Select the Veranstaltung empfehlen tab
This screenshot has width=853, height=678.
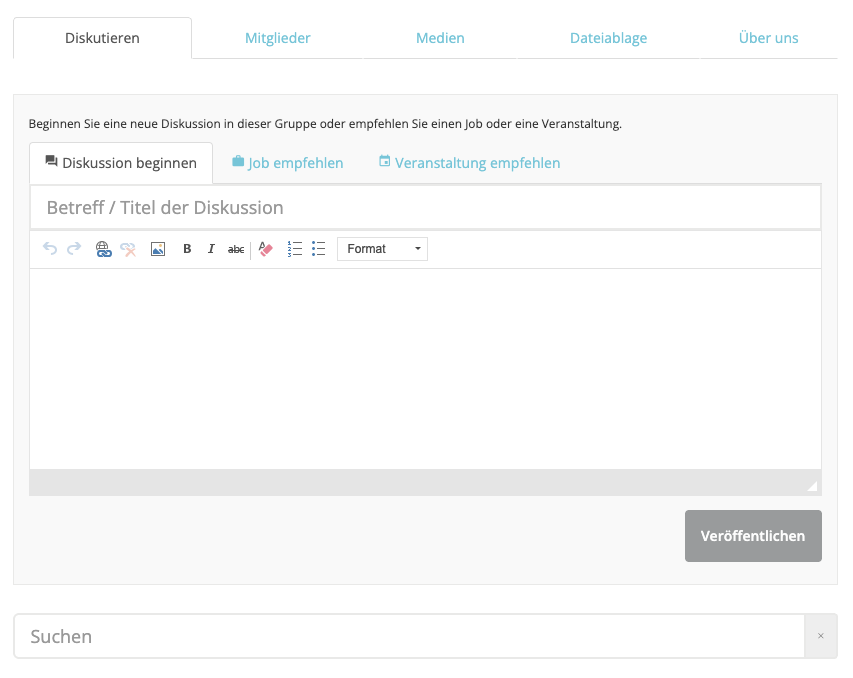(469, 163)
